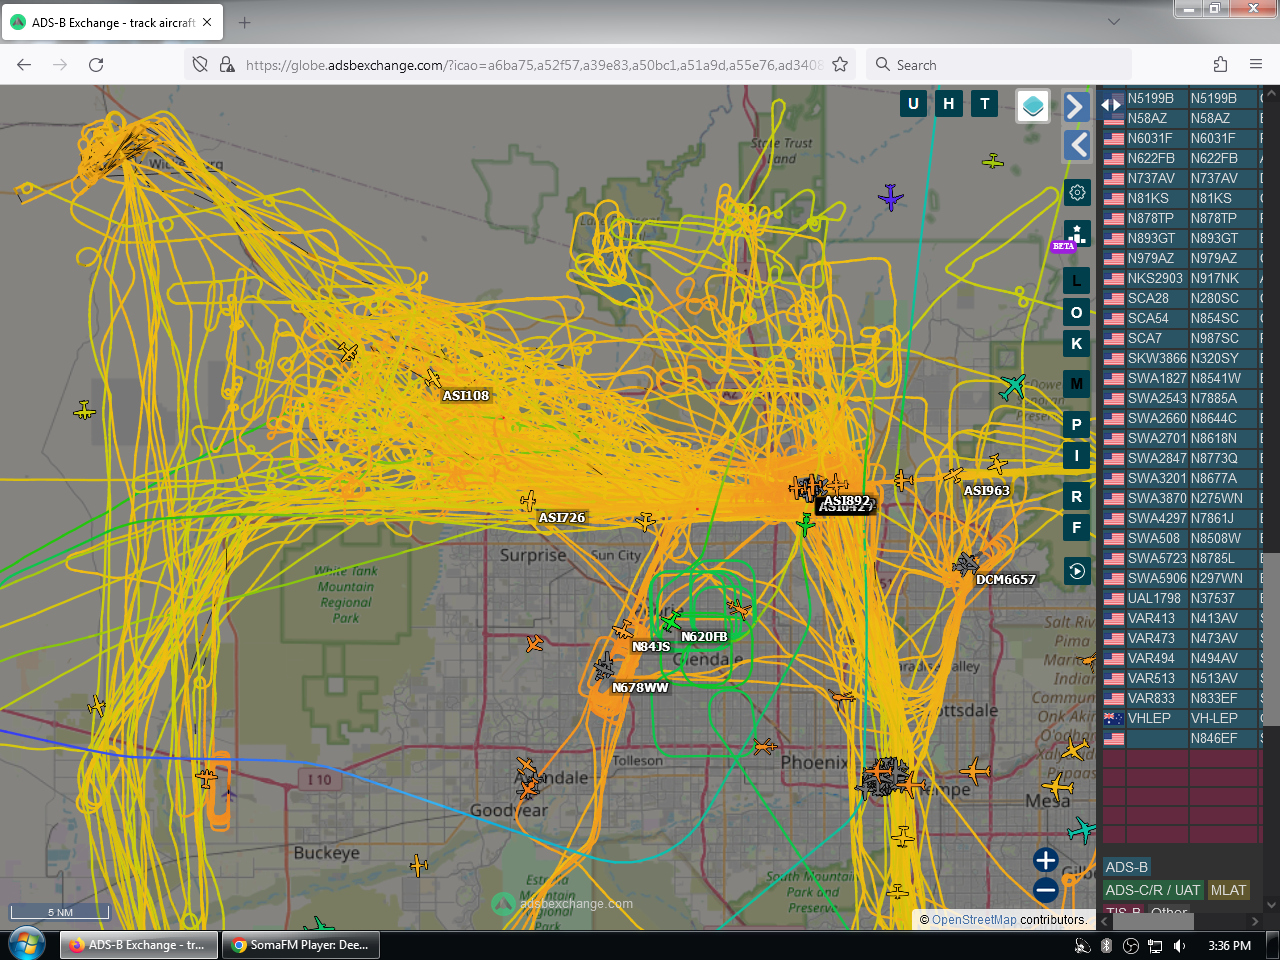
Task: Open SomaFM Player in Chrome taskbar item
Action: 301,945
